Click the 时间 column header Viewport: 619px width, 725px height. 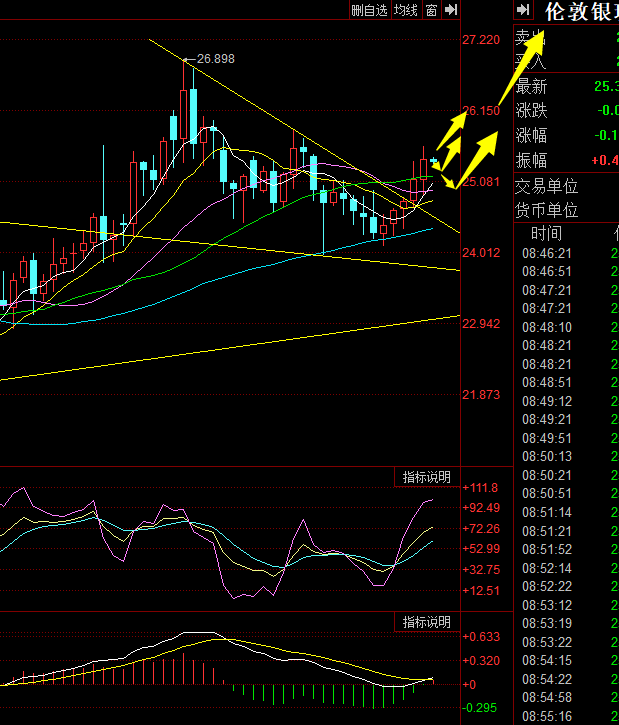pyautogui.click(x=546, y=233)
